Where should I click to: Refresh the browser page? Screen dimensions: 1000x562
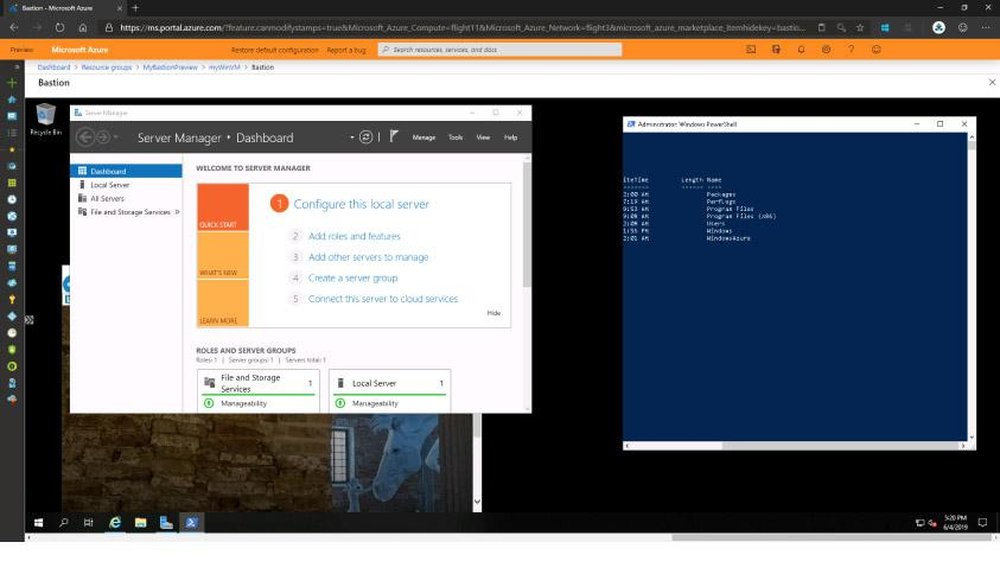[59, 27]
